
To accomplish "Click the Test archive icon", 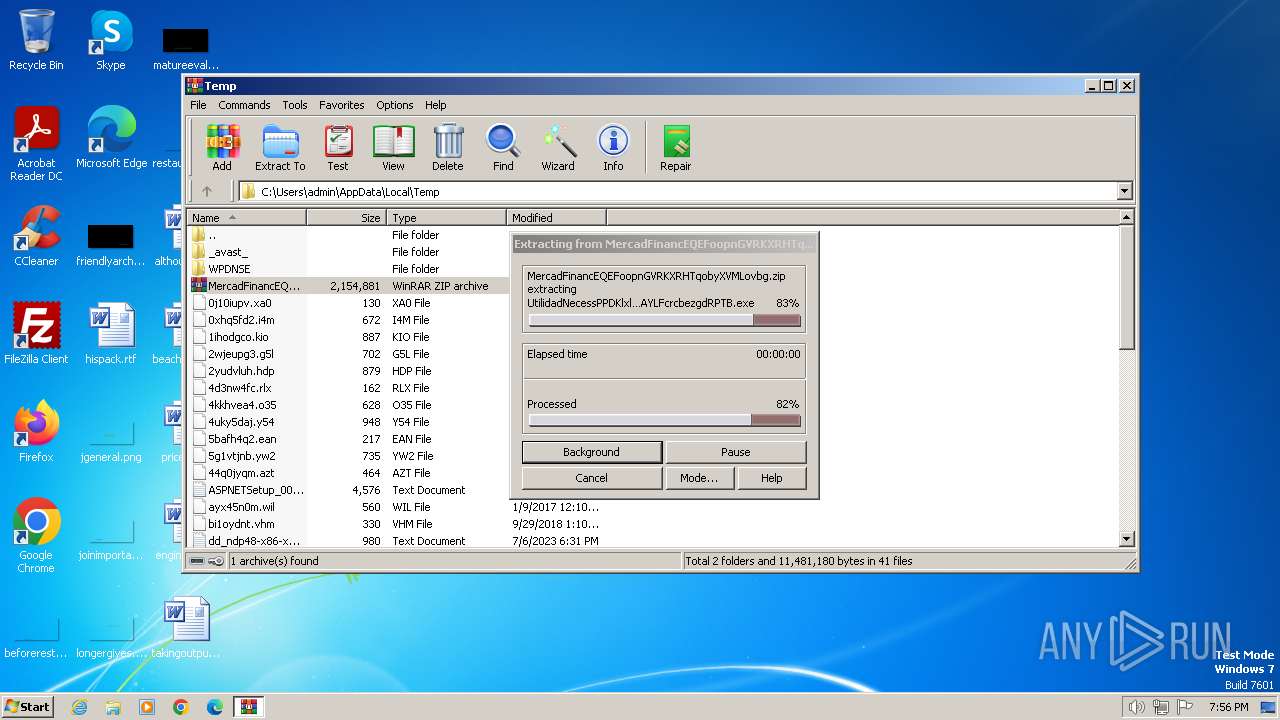I will click(x=338, y=148).
